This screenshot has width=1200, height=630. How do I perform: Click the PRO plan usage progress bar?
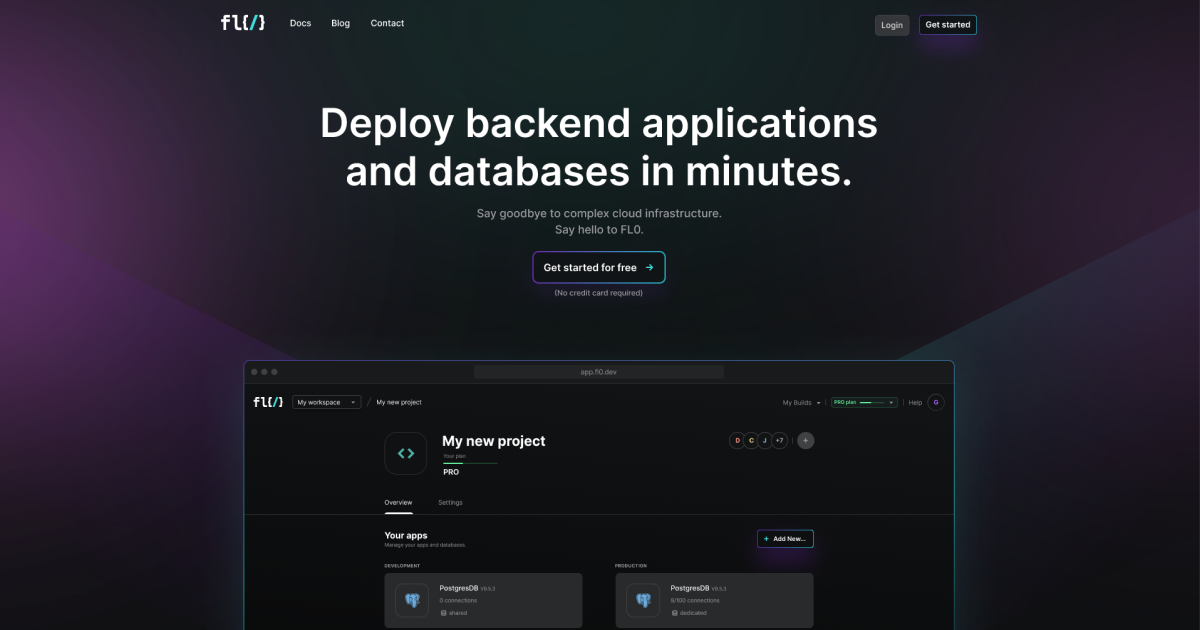click(872, 402)
